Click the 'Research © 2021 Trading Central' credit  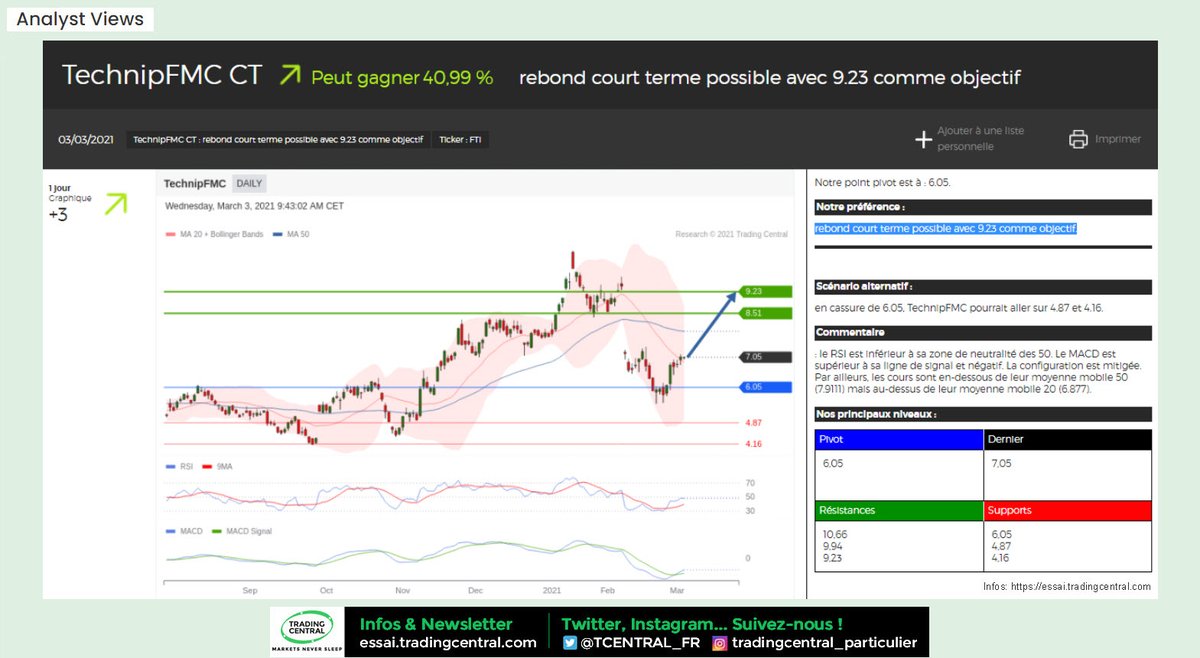[733, 235]
